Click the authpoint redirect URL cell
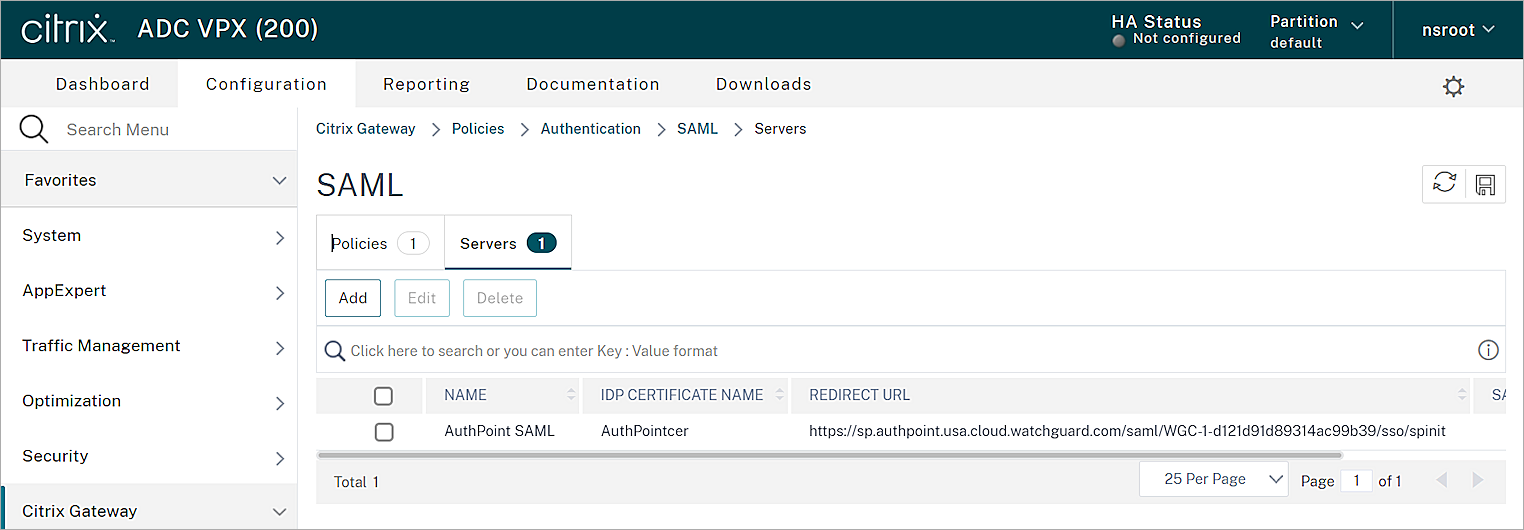This screenshot has width=1524, height=530. pos(1128,431)
